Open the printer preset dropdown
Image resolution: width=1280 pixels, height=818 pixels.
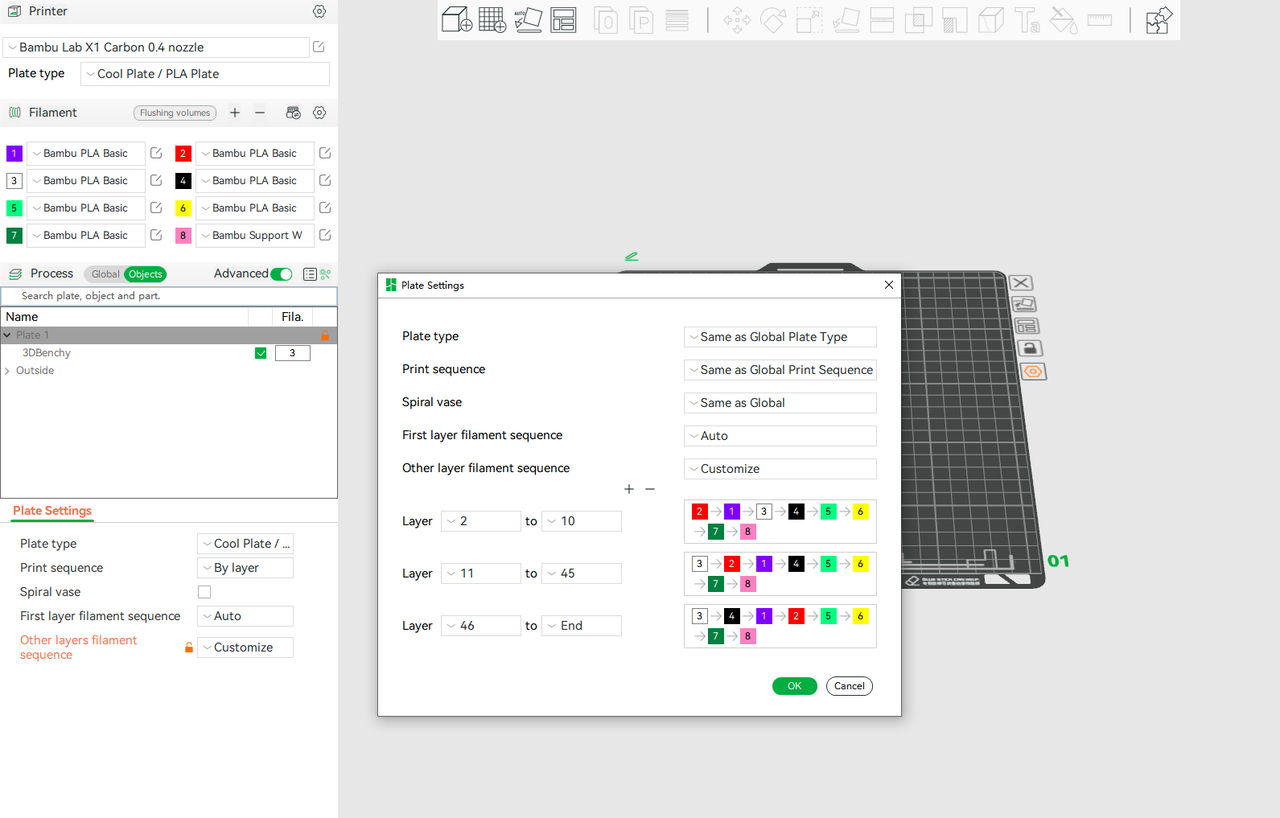coord(156,47)
